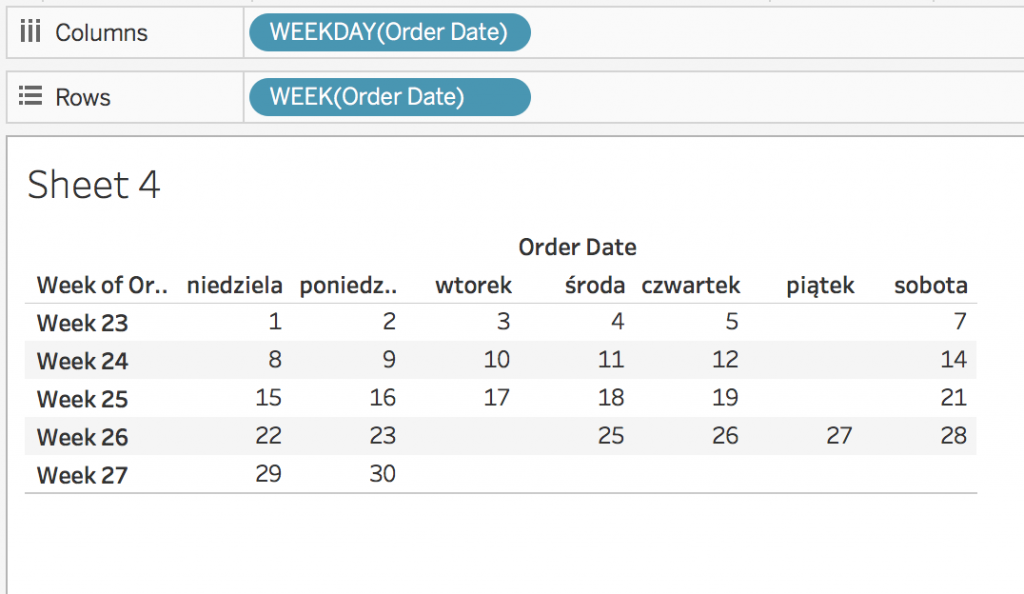This screenshot has width=1024, height=594.
Task: Click the Week of Order Date header
Action: [102, 285]
